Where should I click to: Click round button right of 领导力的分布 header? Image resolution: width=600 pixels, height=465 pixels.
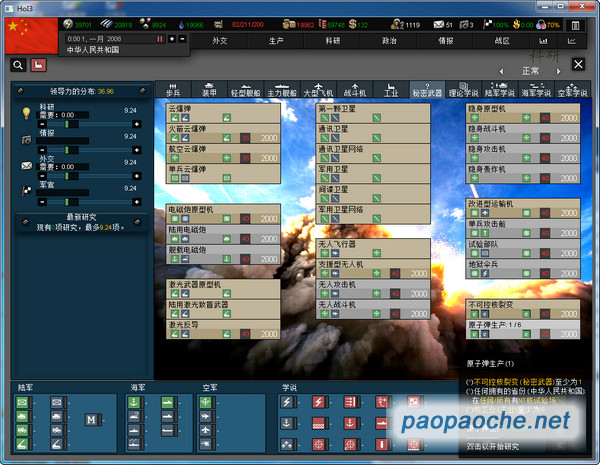[x=143, y=91]
